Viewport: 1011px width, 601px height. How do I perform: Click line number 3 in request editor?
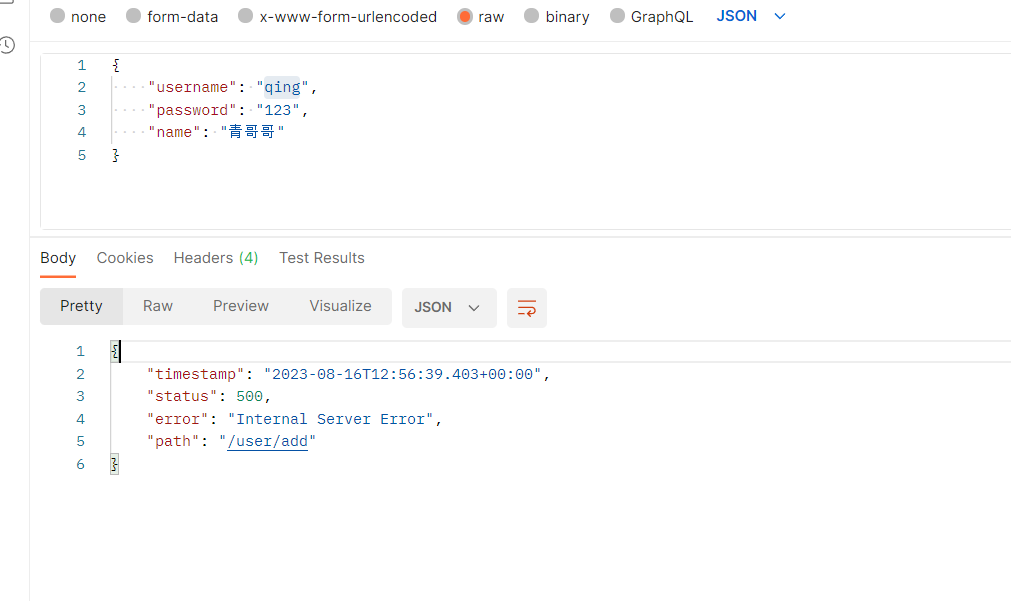[82, 110]
